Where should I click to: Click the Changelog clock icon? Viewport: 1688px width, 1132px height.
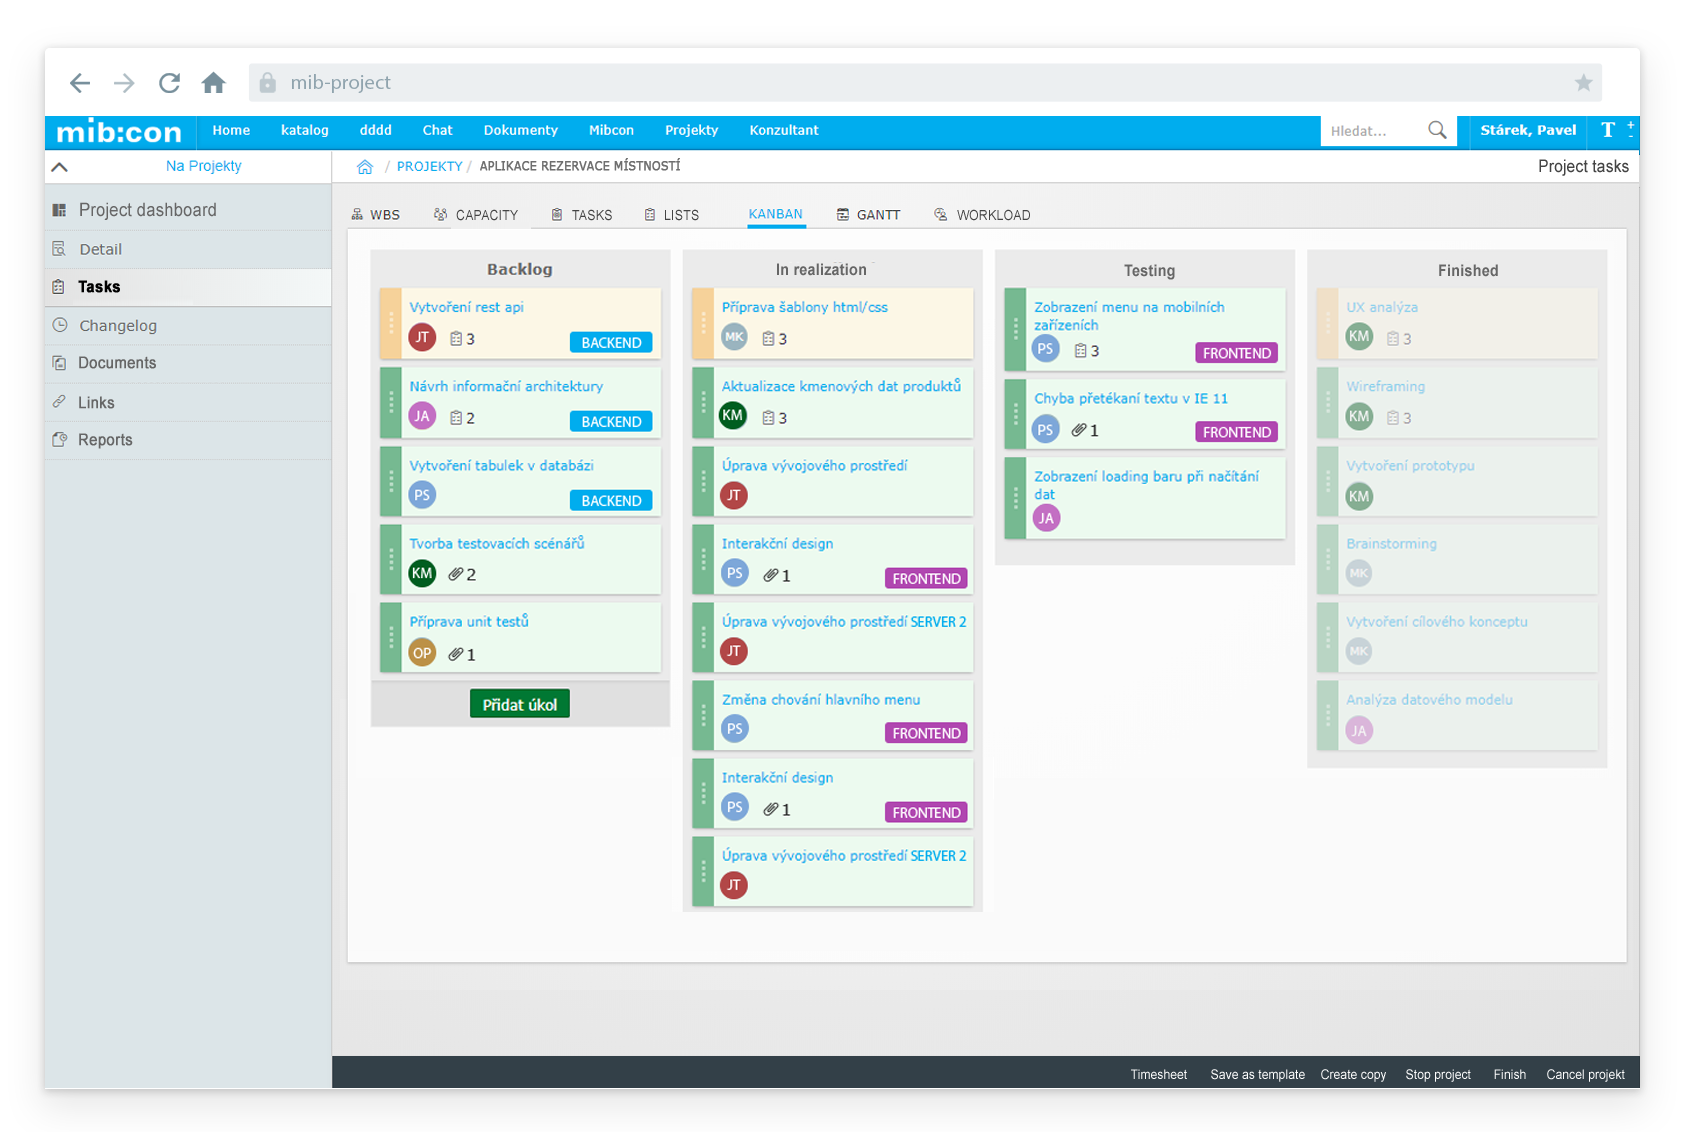60,325
